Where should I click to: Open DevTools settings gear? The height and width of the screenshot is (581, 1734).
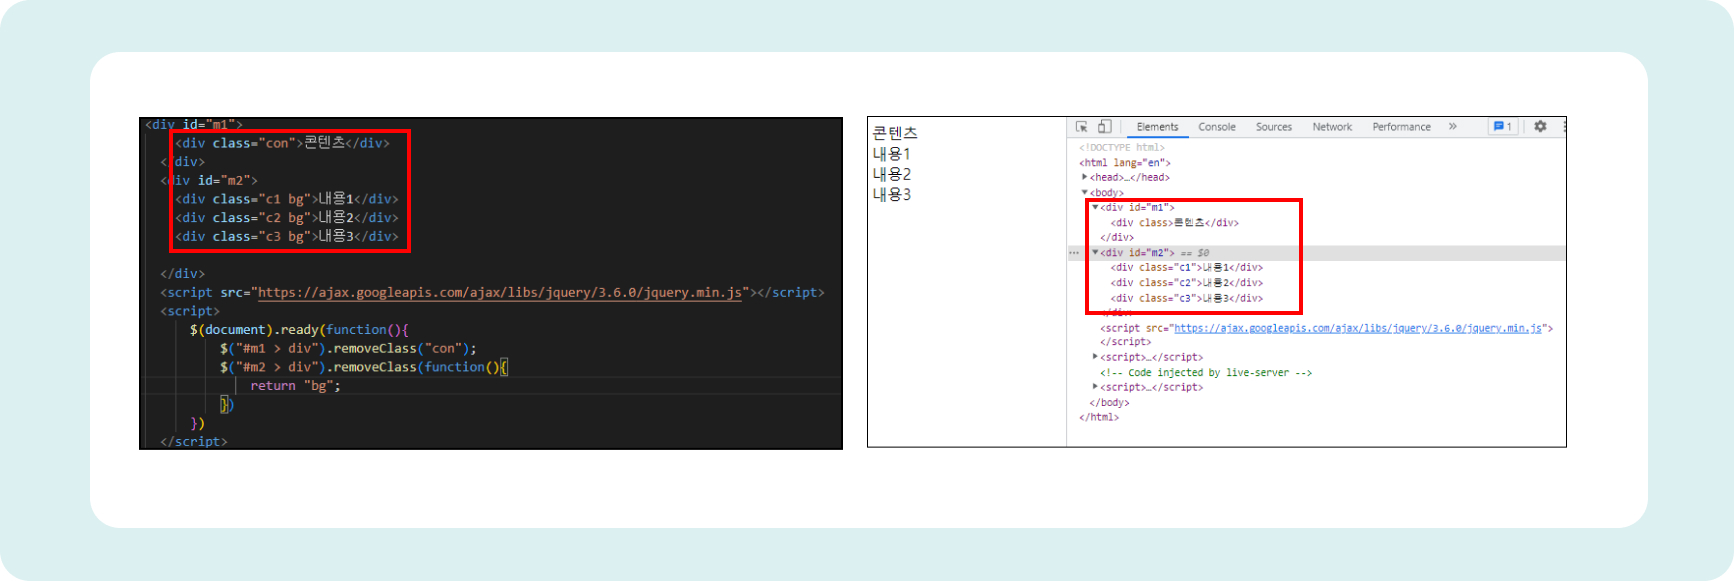[1540, 127]
